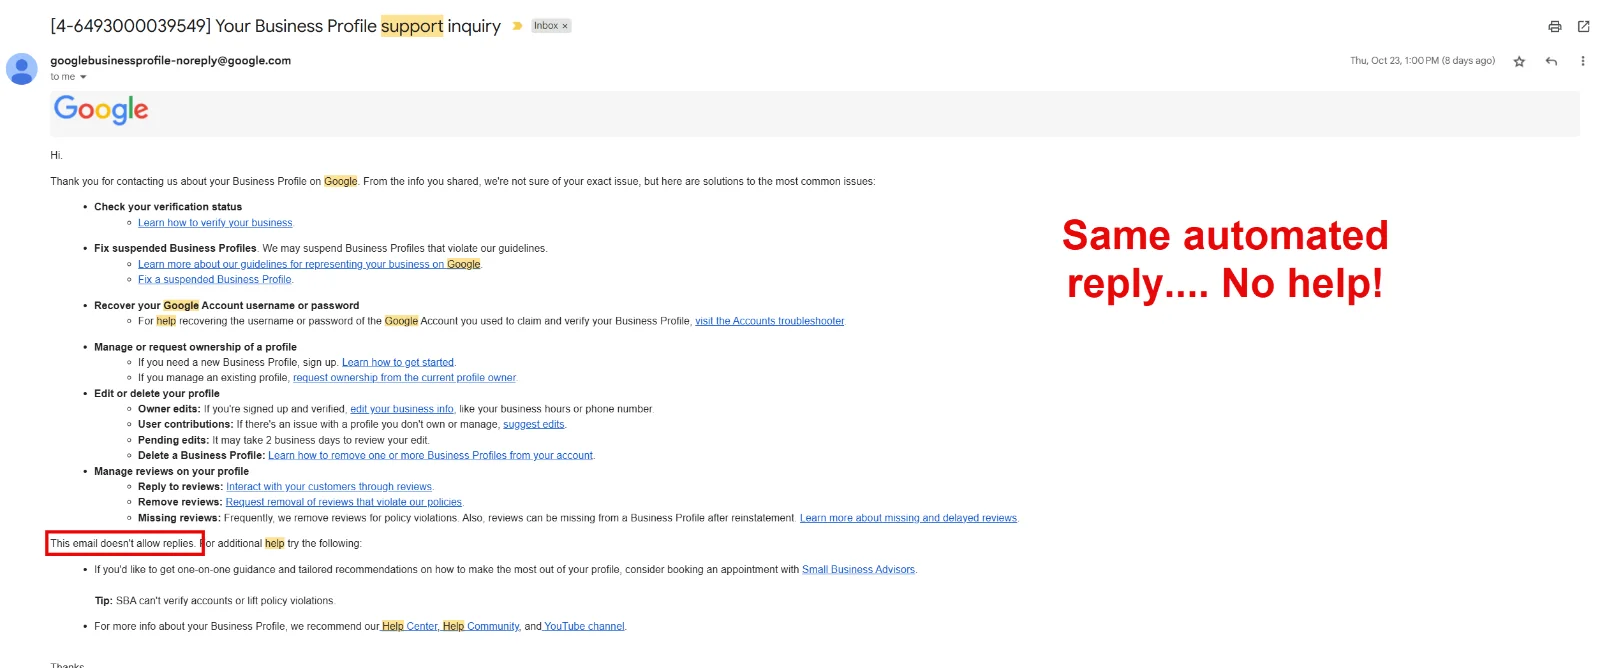Open 'Learn how to verify your business' link
The width and height of the screenshot is (1600, 668).
coord(215,223)
